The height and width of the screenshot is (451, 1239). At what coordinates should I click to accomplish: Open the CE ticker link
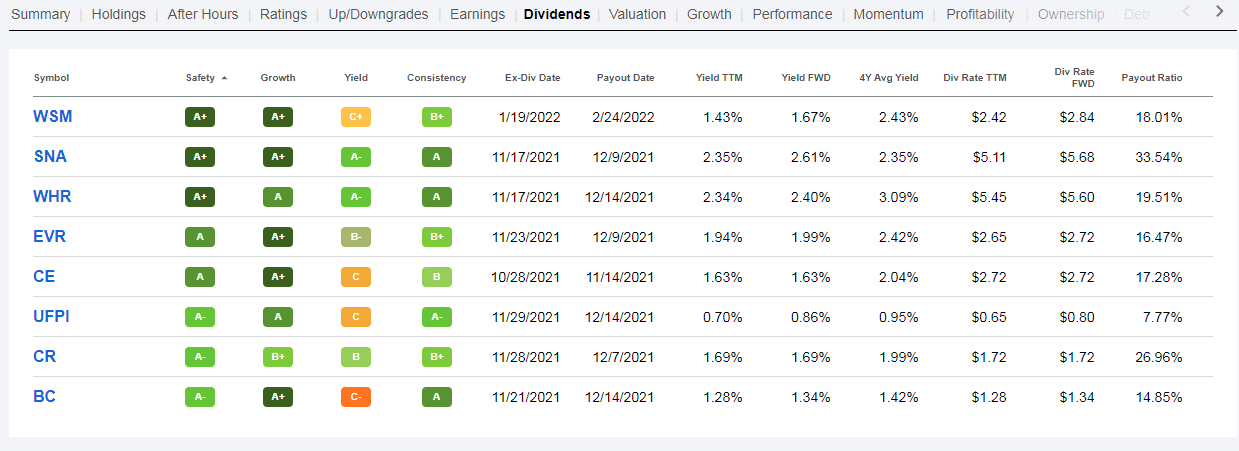[44, 277]
